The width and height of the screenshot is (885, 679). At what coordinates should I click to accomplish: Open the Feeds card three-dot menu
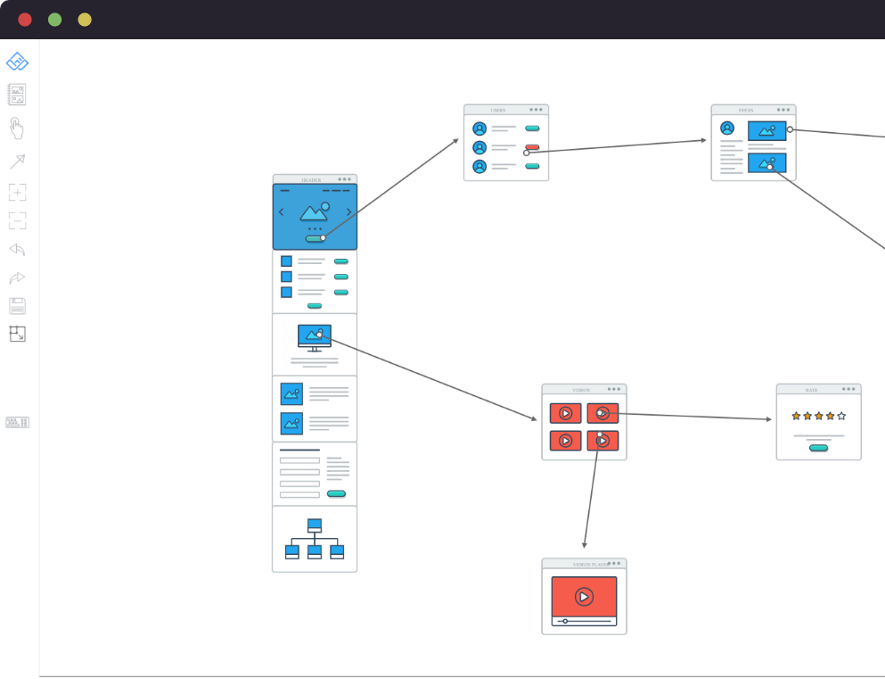tap(783, 109)
